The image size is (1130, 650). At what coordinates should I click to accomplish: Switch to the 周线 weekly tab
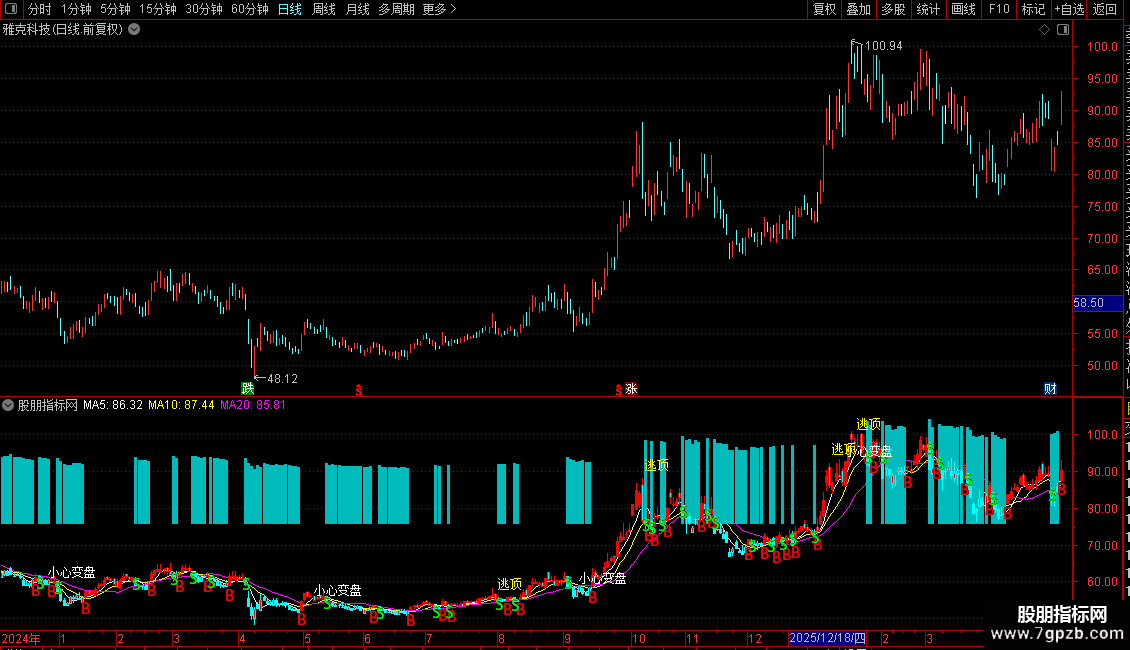pos(324,9)
